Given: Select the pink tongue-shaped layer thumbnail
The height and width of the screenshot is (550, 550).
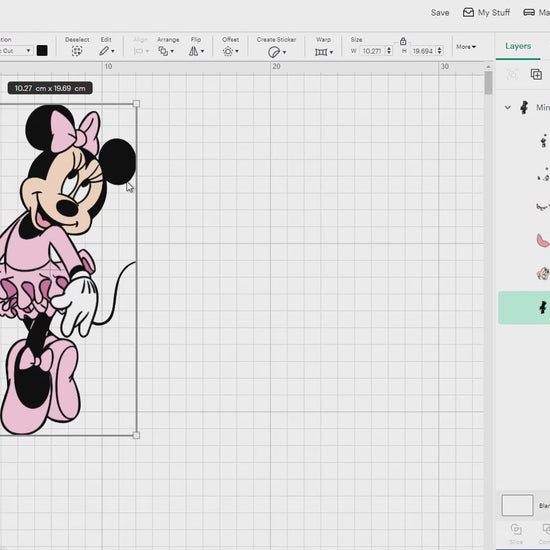Looking at the screenshot, I should [543, 241].
